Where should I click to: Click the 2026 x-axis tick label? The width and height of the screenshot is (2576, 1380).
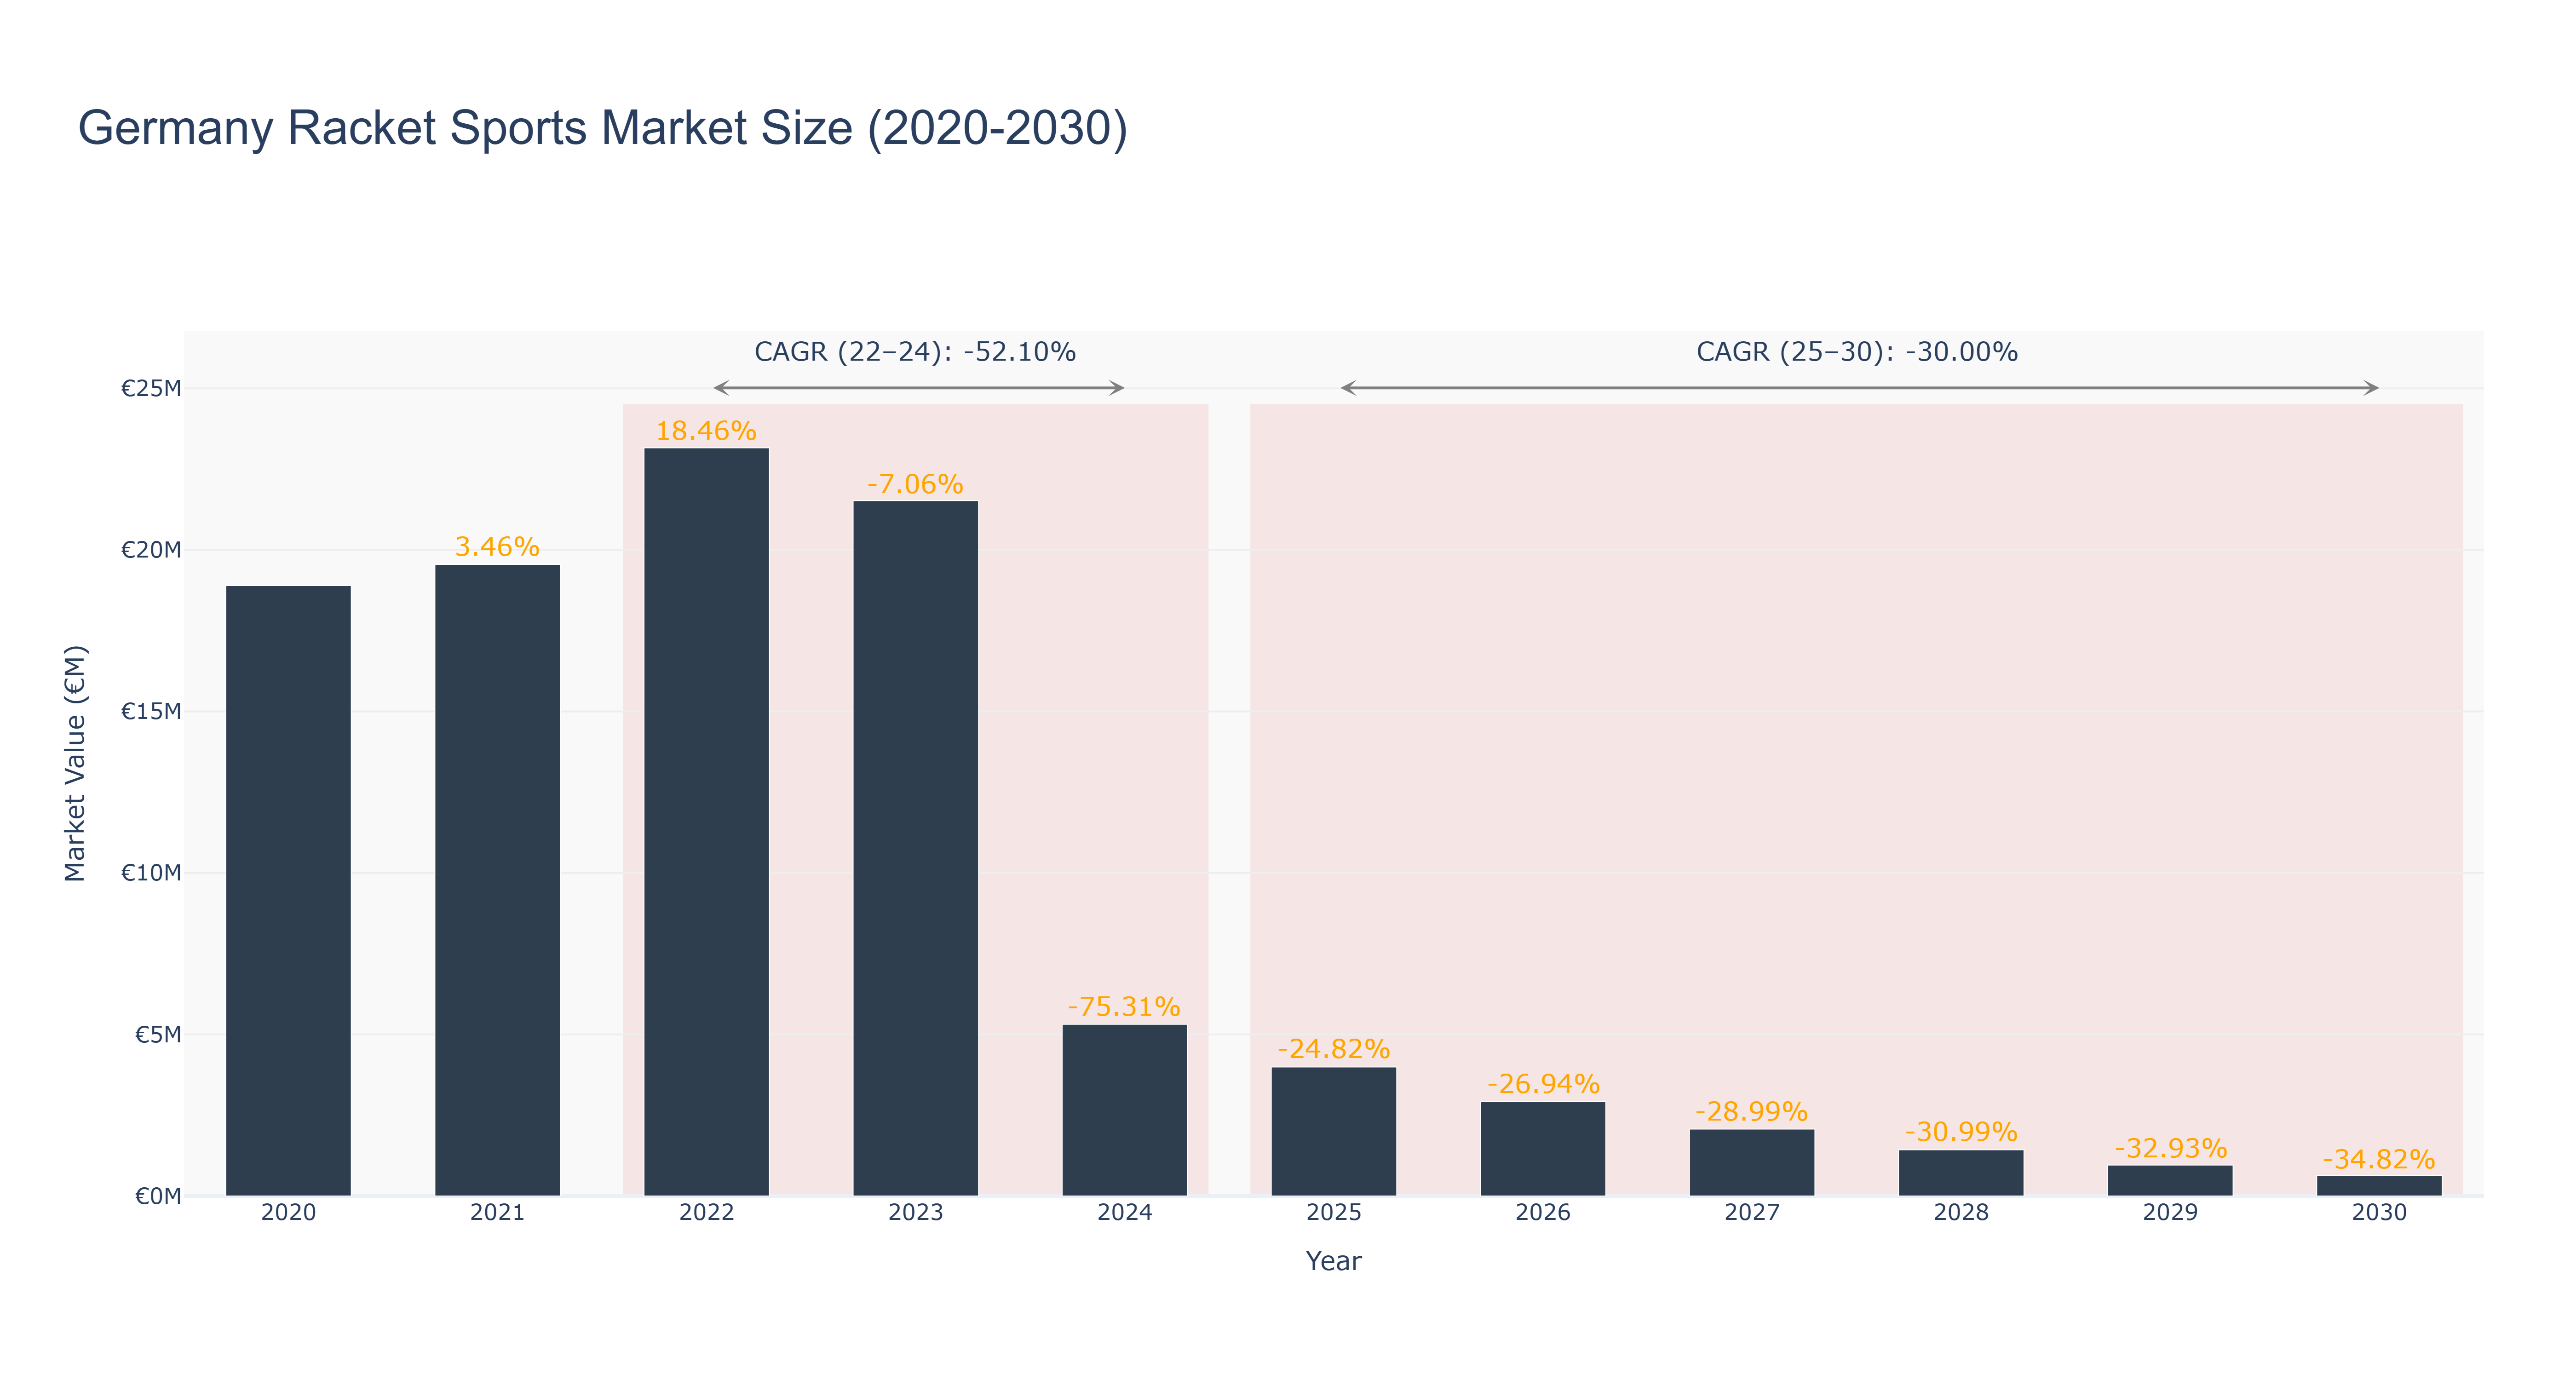click(1542, 1213)
